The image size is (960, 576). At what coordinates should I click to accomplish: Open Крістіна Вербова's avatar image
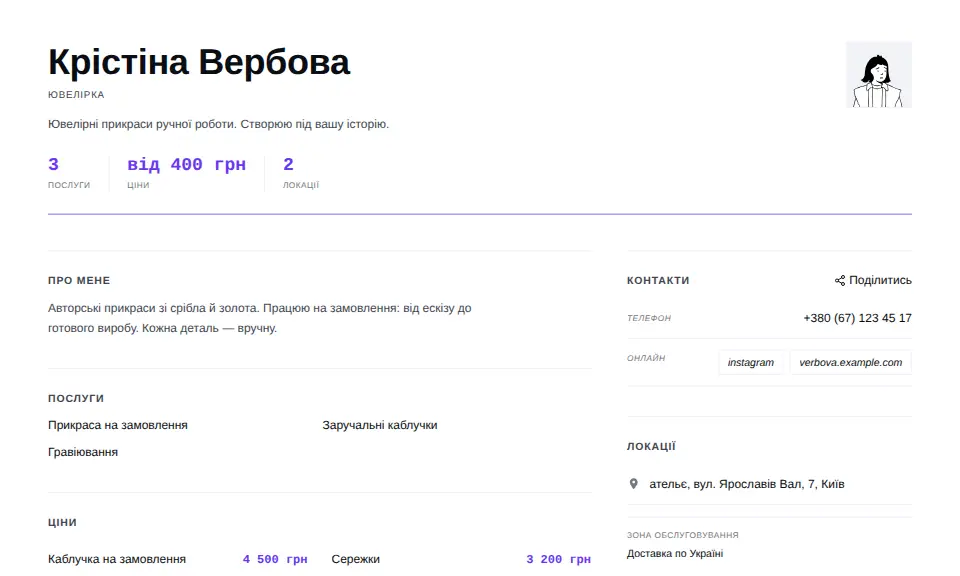coord(879,75)
